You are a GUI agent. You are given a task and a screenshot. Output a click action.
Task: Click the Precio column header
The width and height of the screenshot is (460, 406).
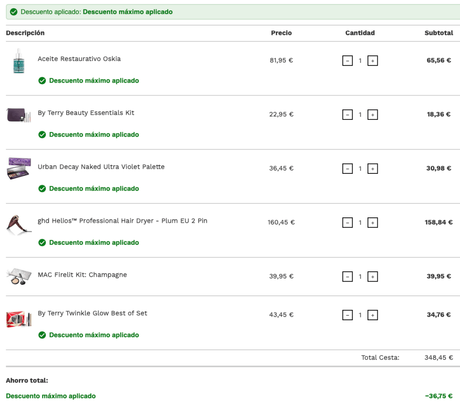click(x=281, y=33)
